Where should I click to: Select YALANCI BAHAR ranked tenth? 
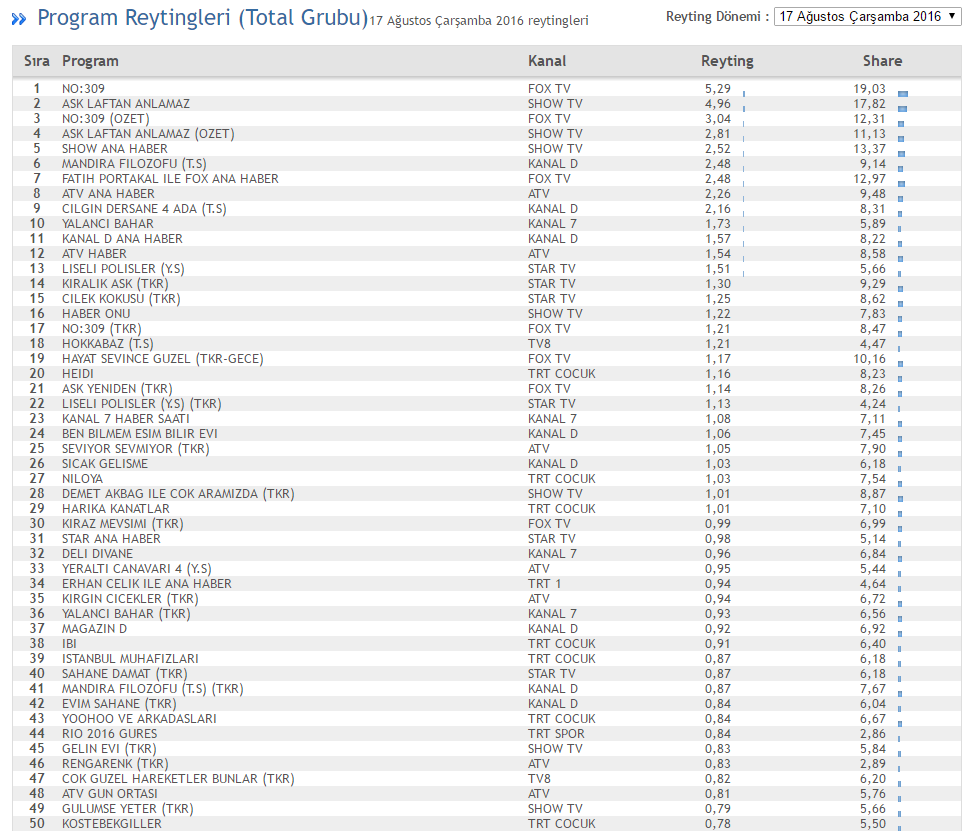point(108,224)
